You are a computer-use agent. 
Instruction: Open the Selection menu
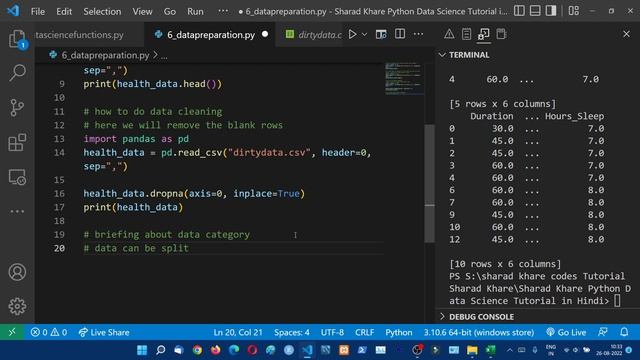click(x=102, y=11)
